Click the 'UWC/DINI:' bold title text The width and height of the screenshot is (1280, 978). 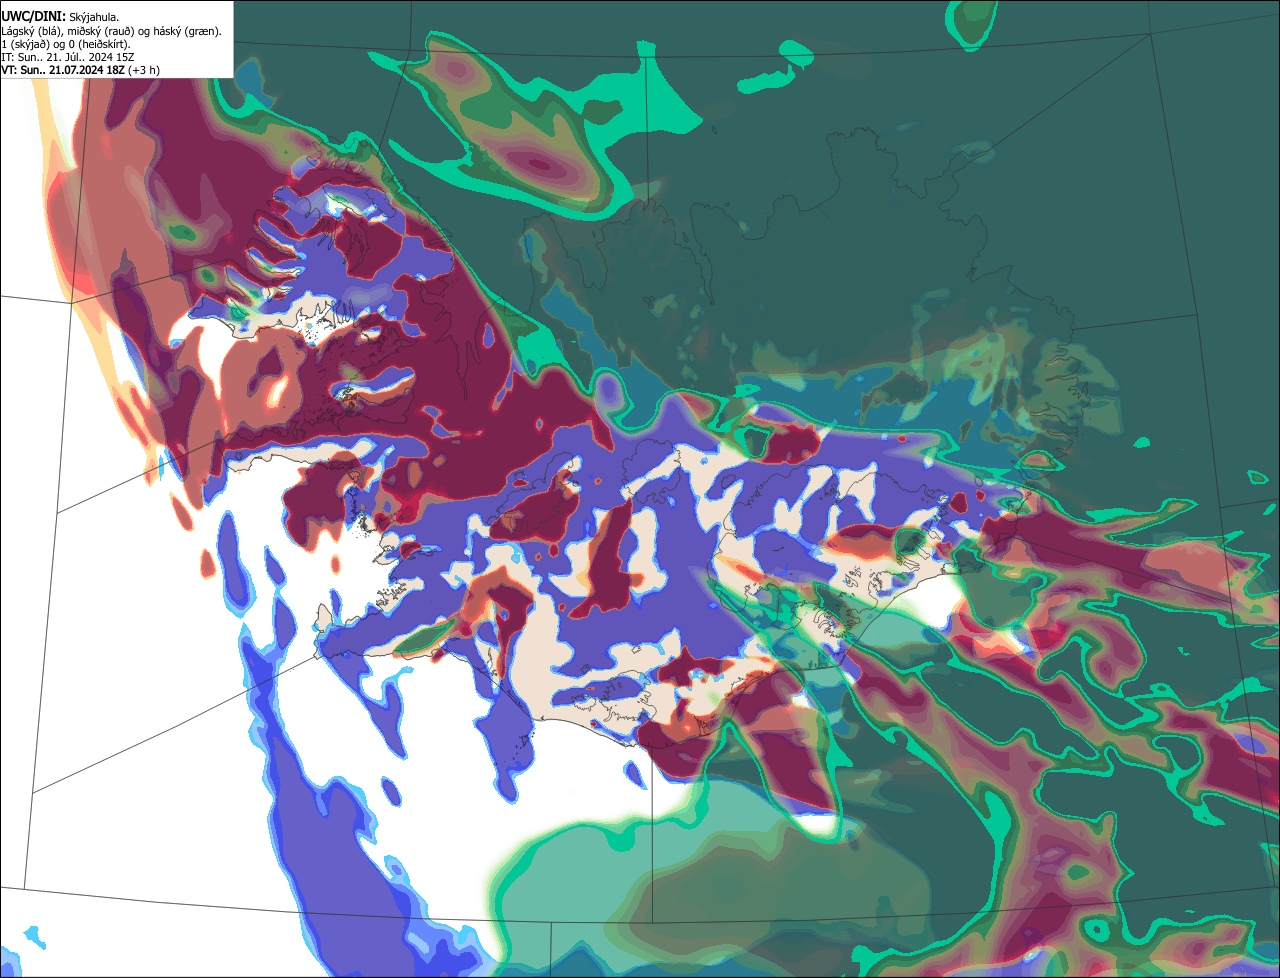tap(34, 17)
